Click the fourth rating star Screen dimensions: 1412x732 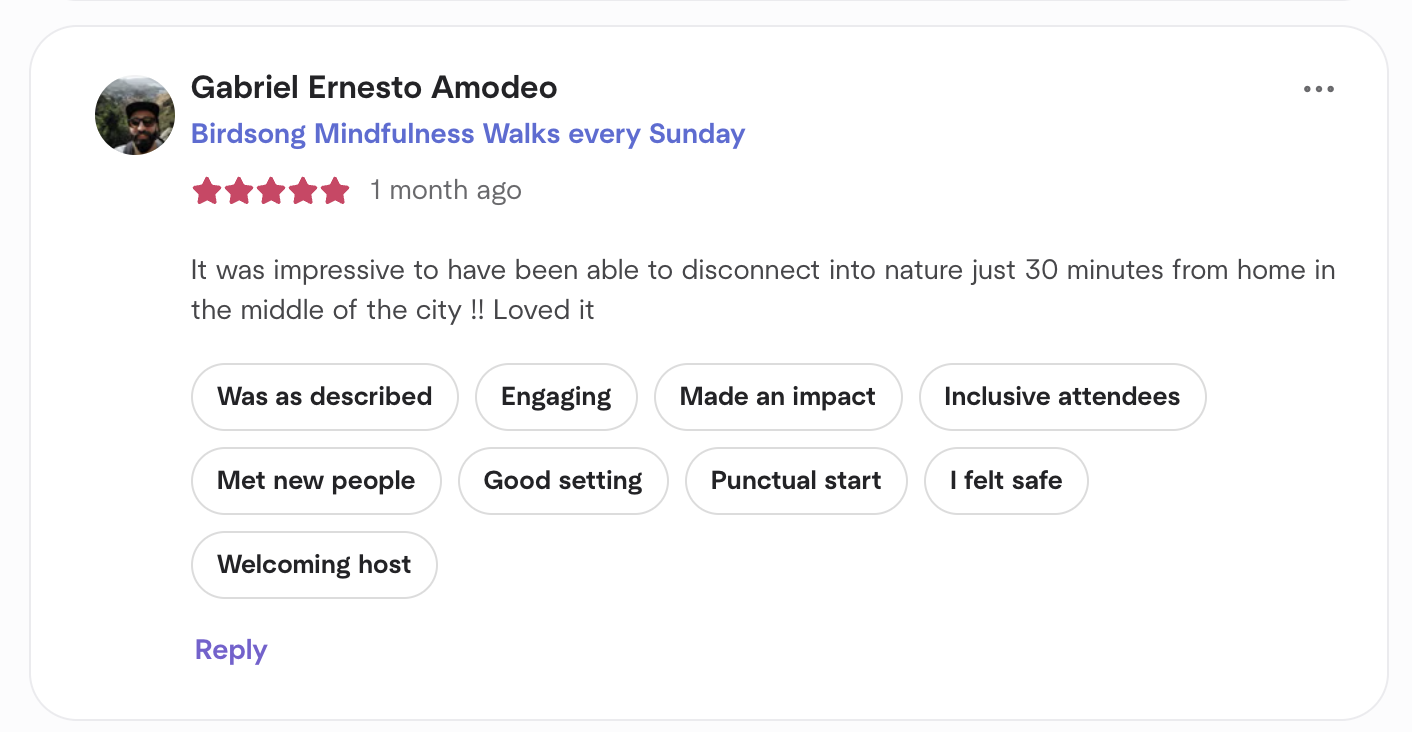pos(303,190)
